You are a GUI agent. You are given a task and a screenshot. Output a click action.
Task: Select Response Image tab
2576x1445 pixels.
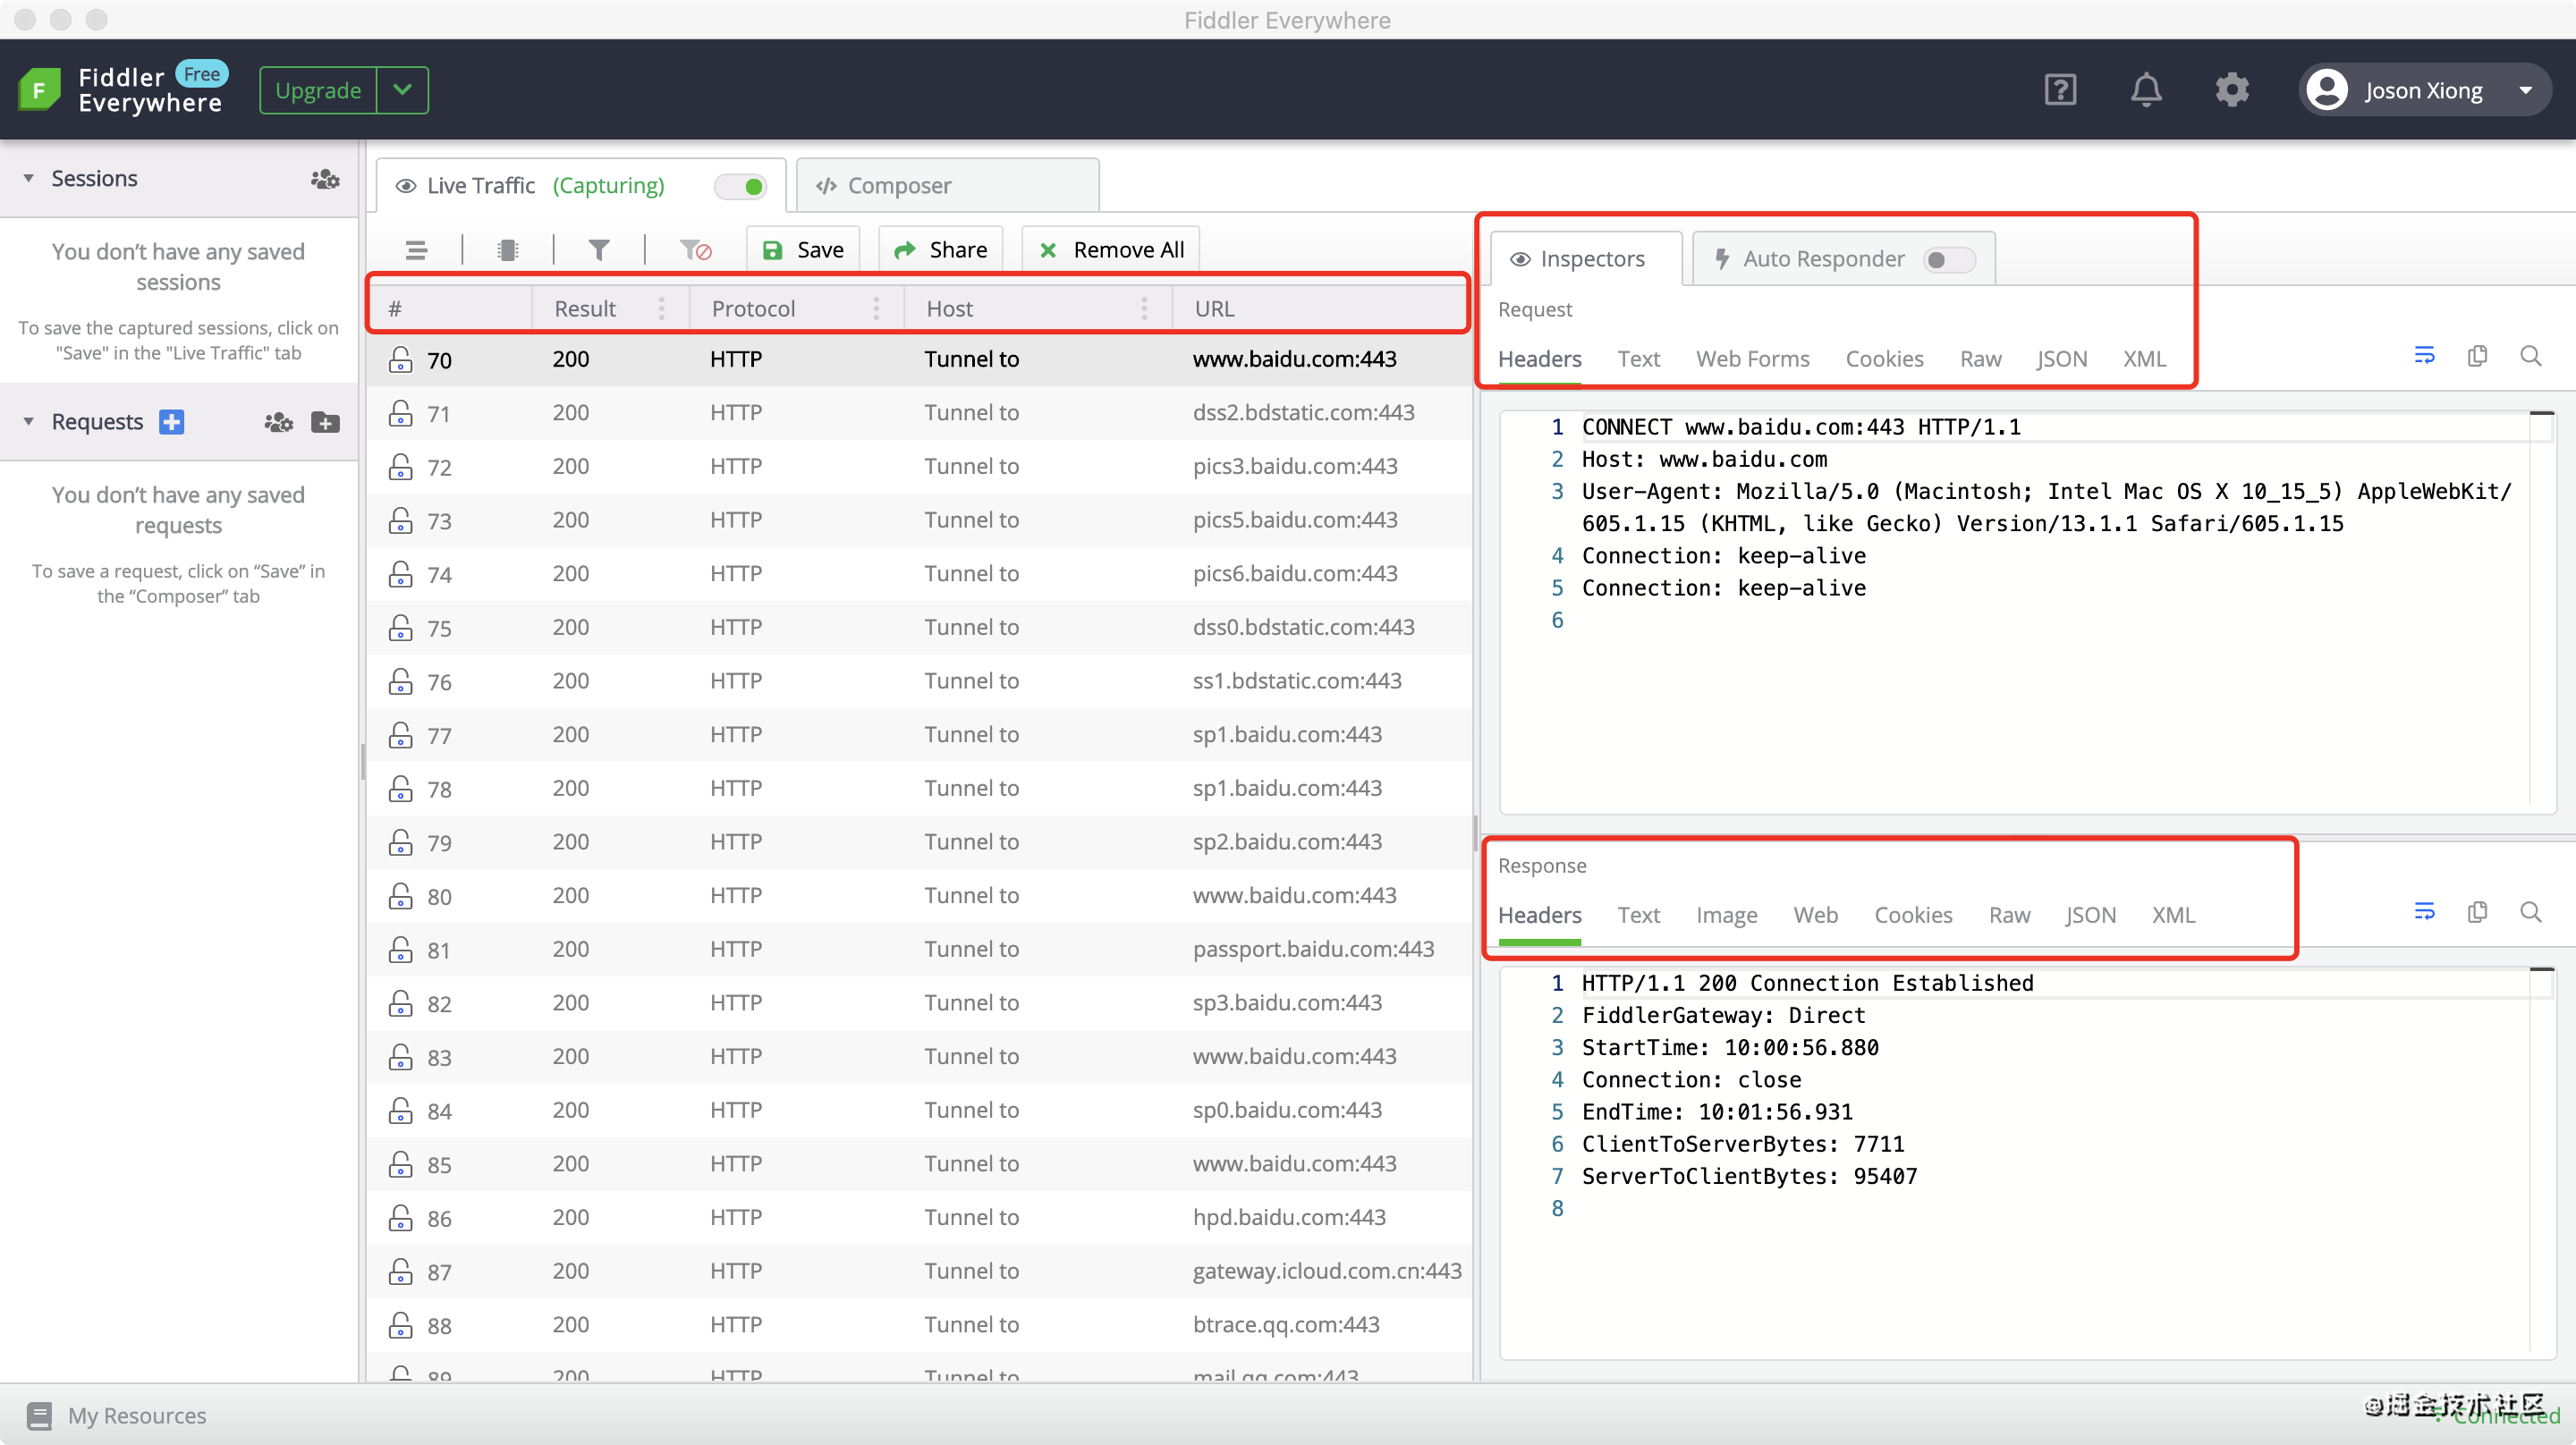coord(1726,915)
